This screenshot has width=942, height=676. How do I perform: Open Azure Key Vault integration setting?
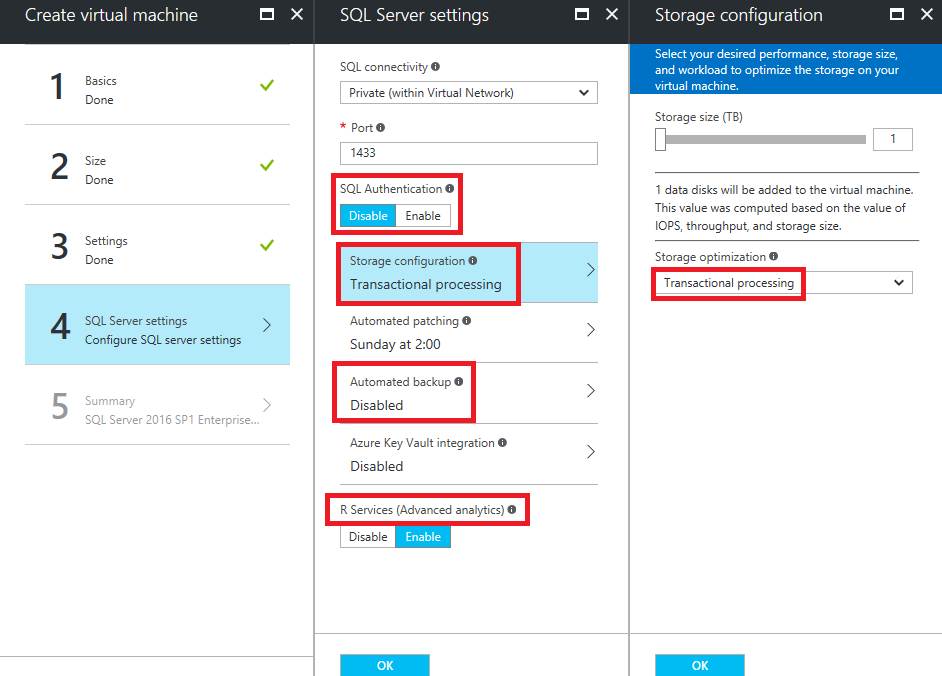[x=469, y=454]
